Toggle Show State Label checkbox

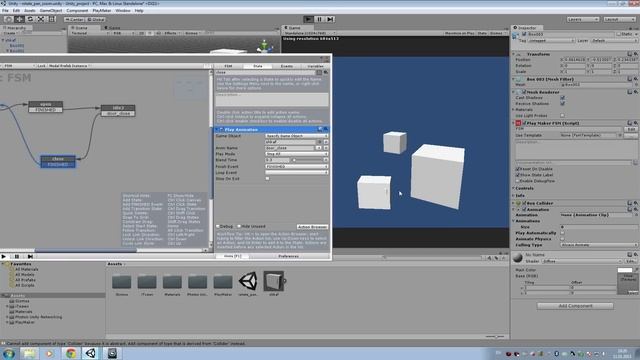click(518, 175)
